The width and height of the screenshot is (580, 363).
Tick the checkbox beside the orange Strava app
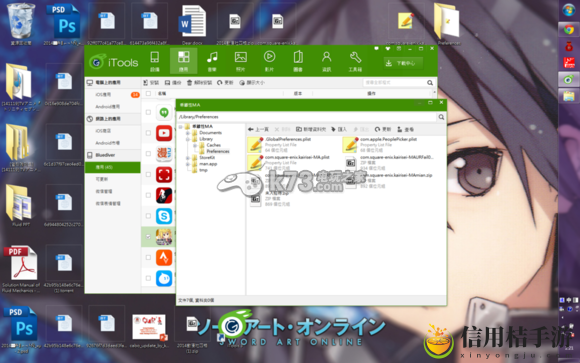point(148,257)
